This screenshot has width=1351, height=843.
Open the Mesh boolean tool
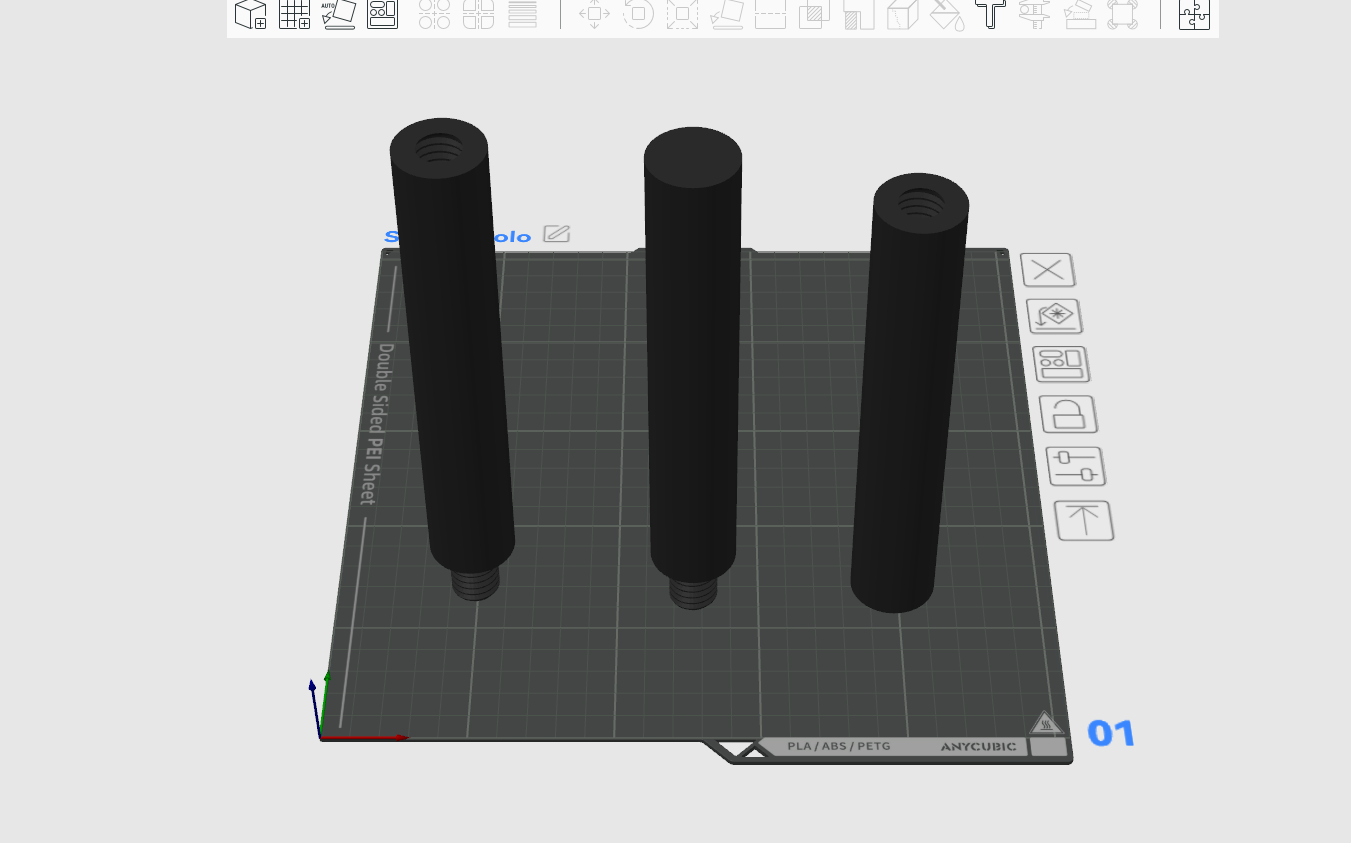click(x=814, y=14)
